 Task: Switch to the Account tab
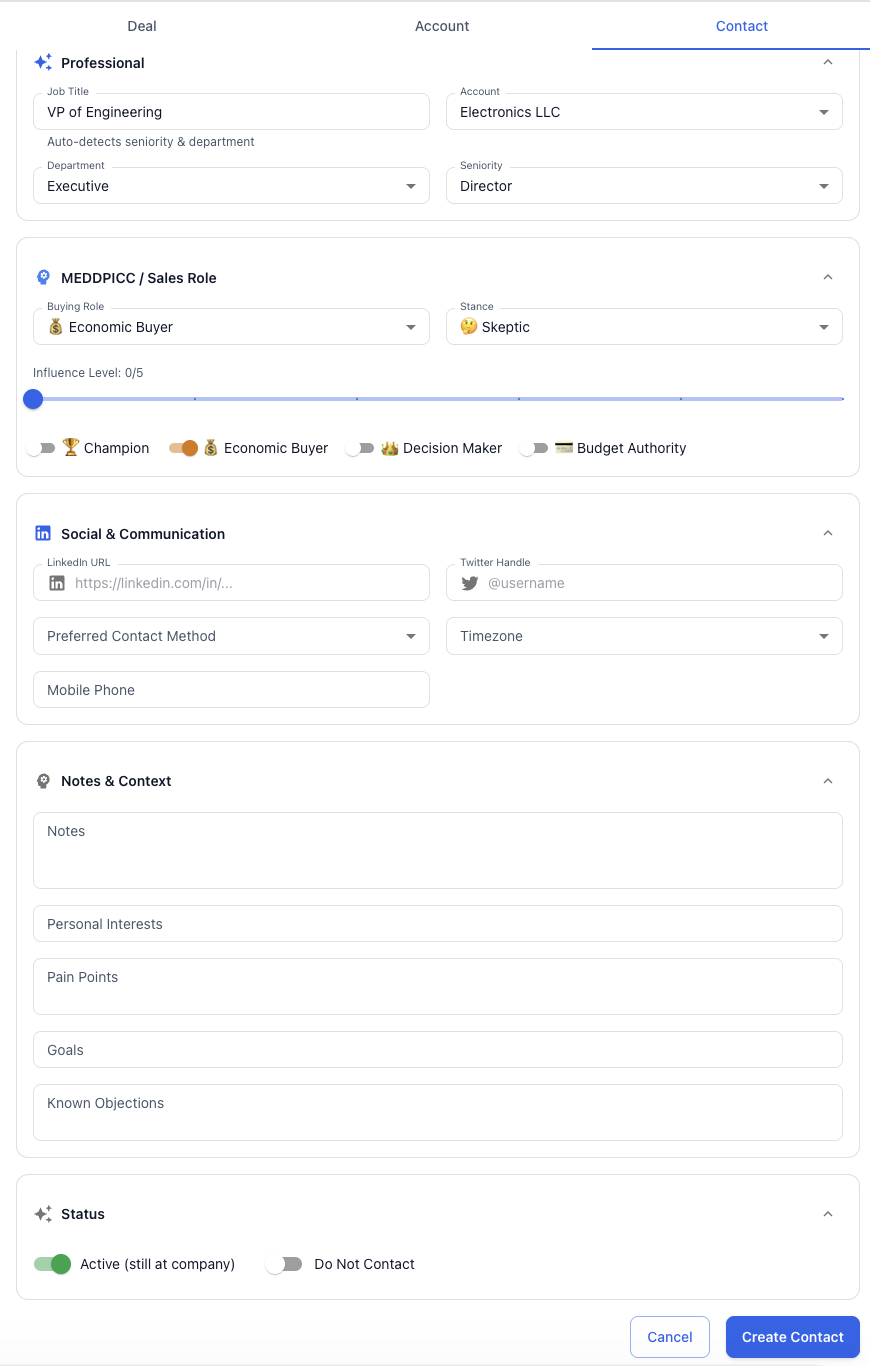click(x=442, y=26)
